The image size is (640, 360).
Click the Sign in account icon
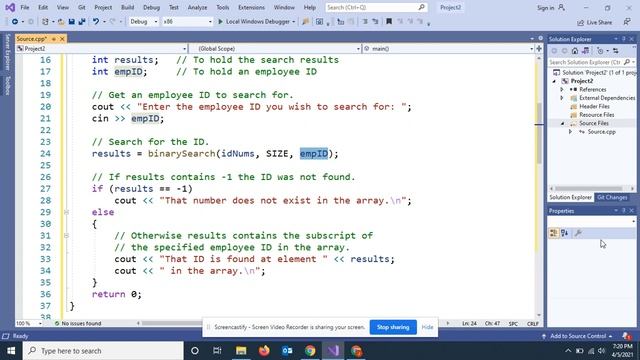click(x=562, y=7)
